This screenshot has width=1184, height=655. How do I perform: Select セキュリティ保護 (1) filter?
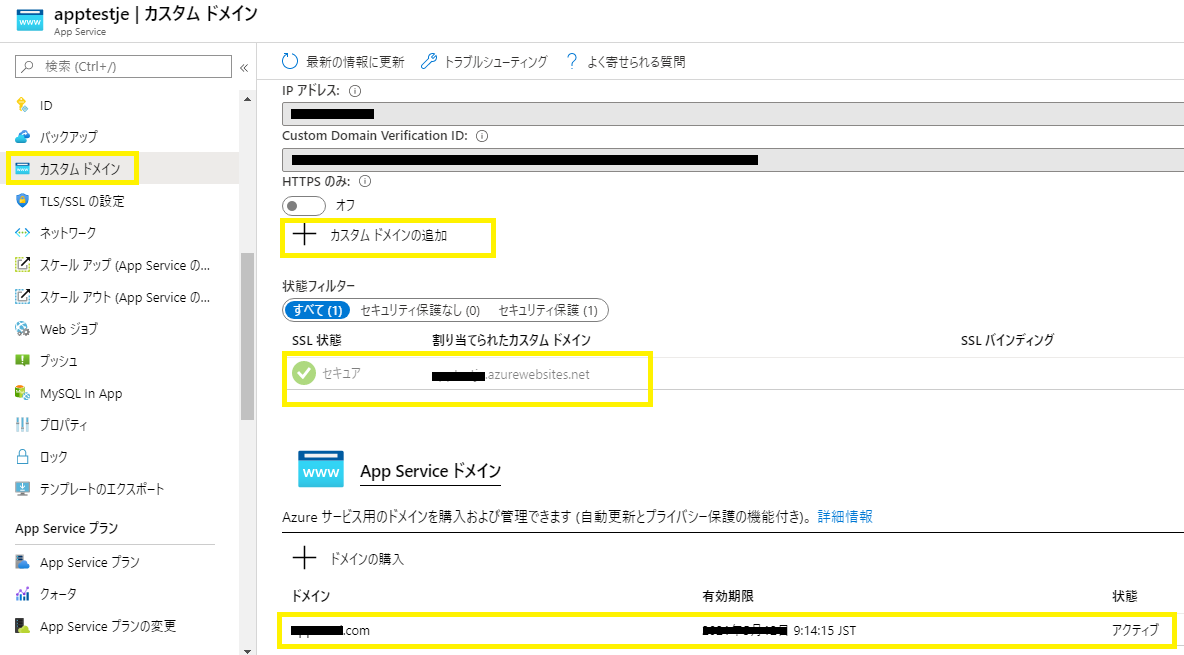(x=548, y=310)
